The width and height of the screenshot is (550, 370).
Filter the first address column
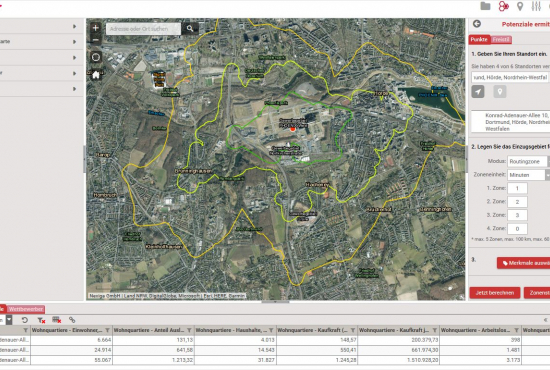26,330
